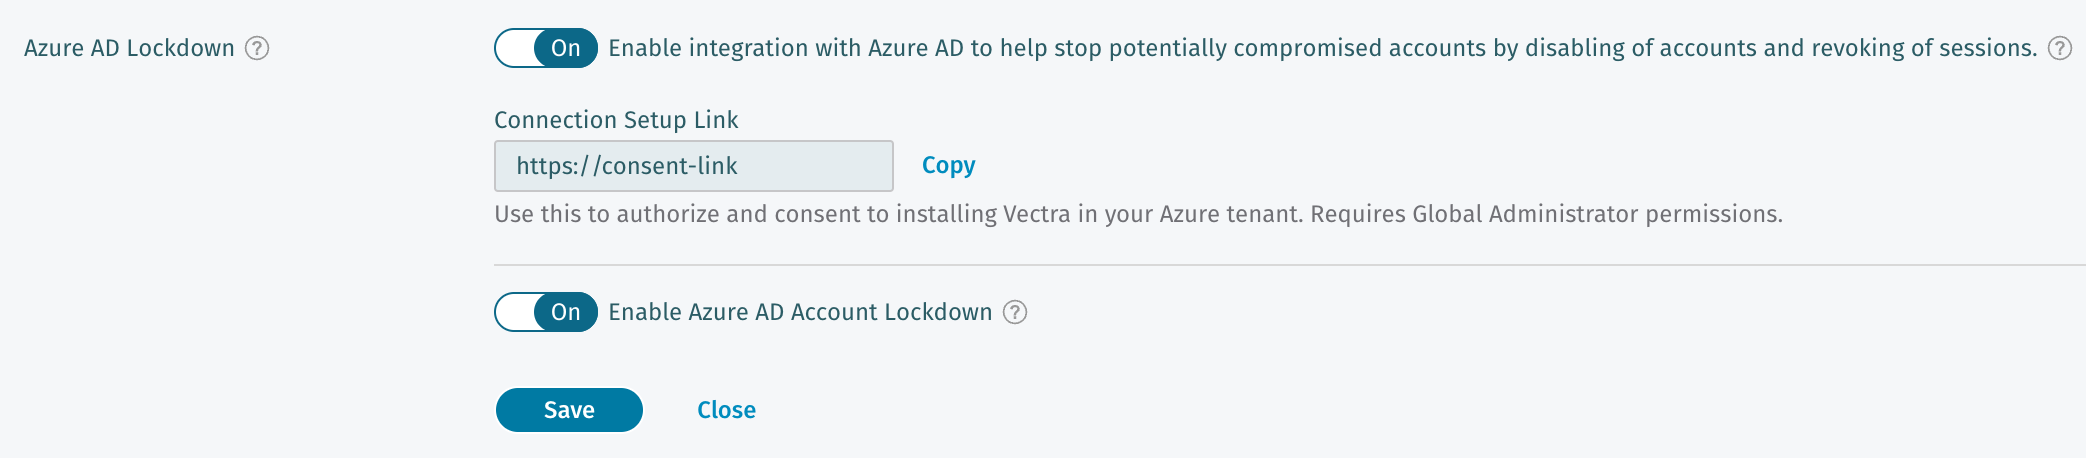Copy the connection setup link

(x=948, y=166)
